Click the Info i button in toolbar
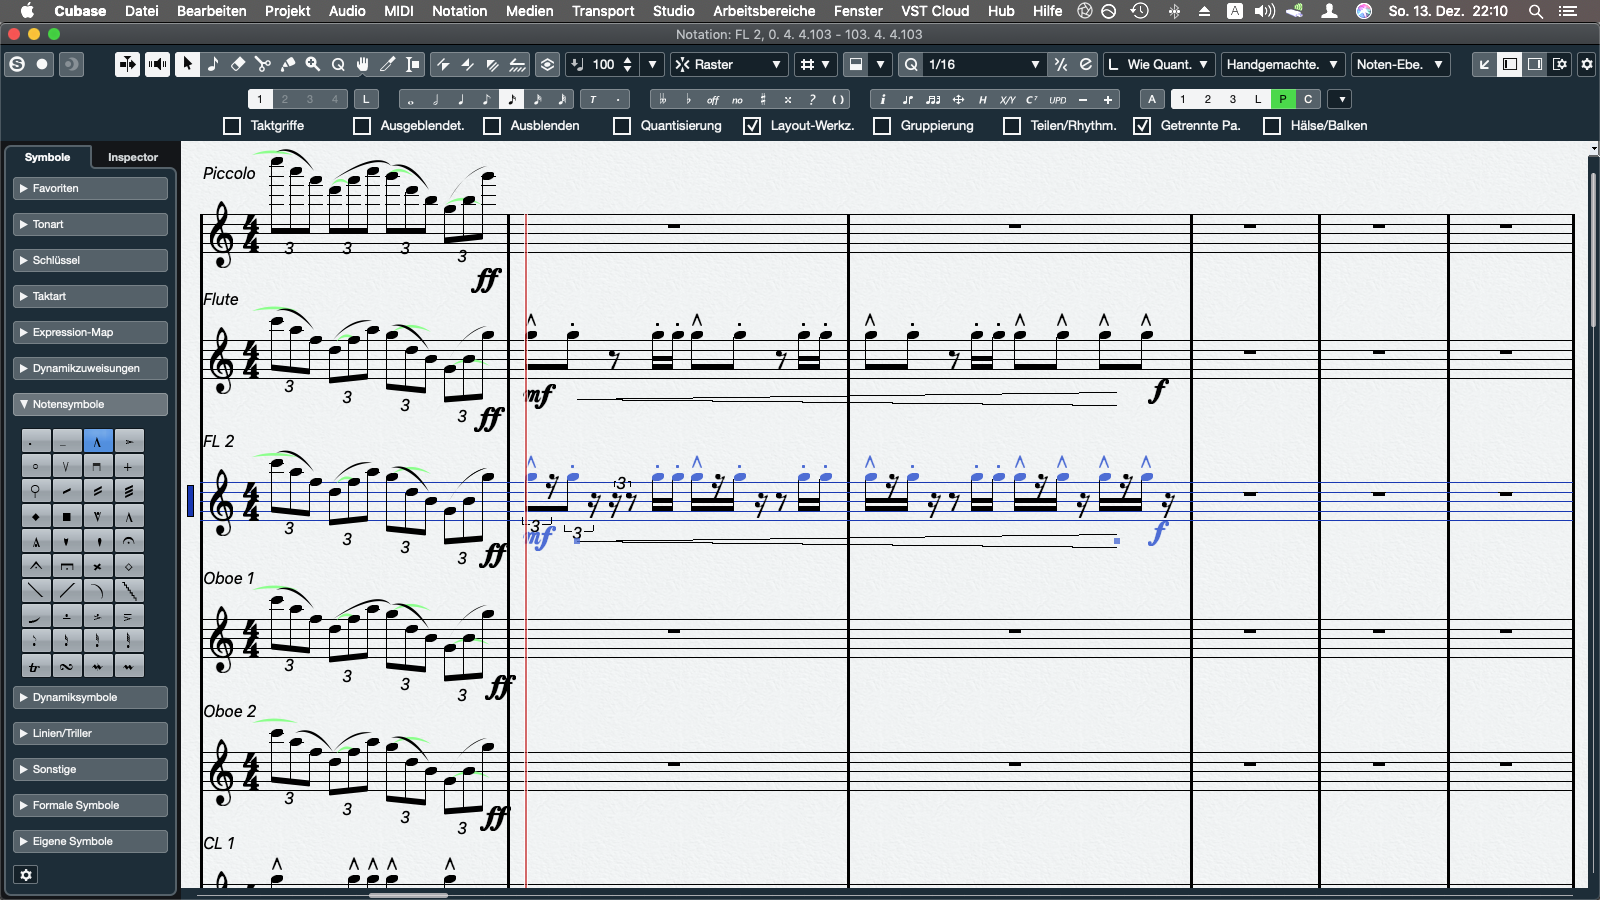The width and height of the screenshot is (1600, 900). click(882, 99)
